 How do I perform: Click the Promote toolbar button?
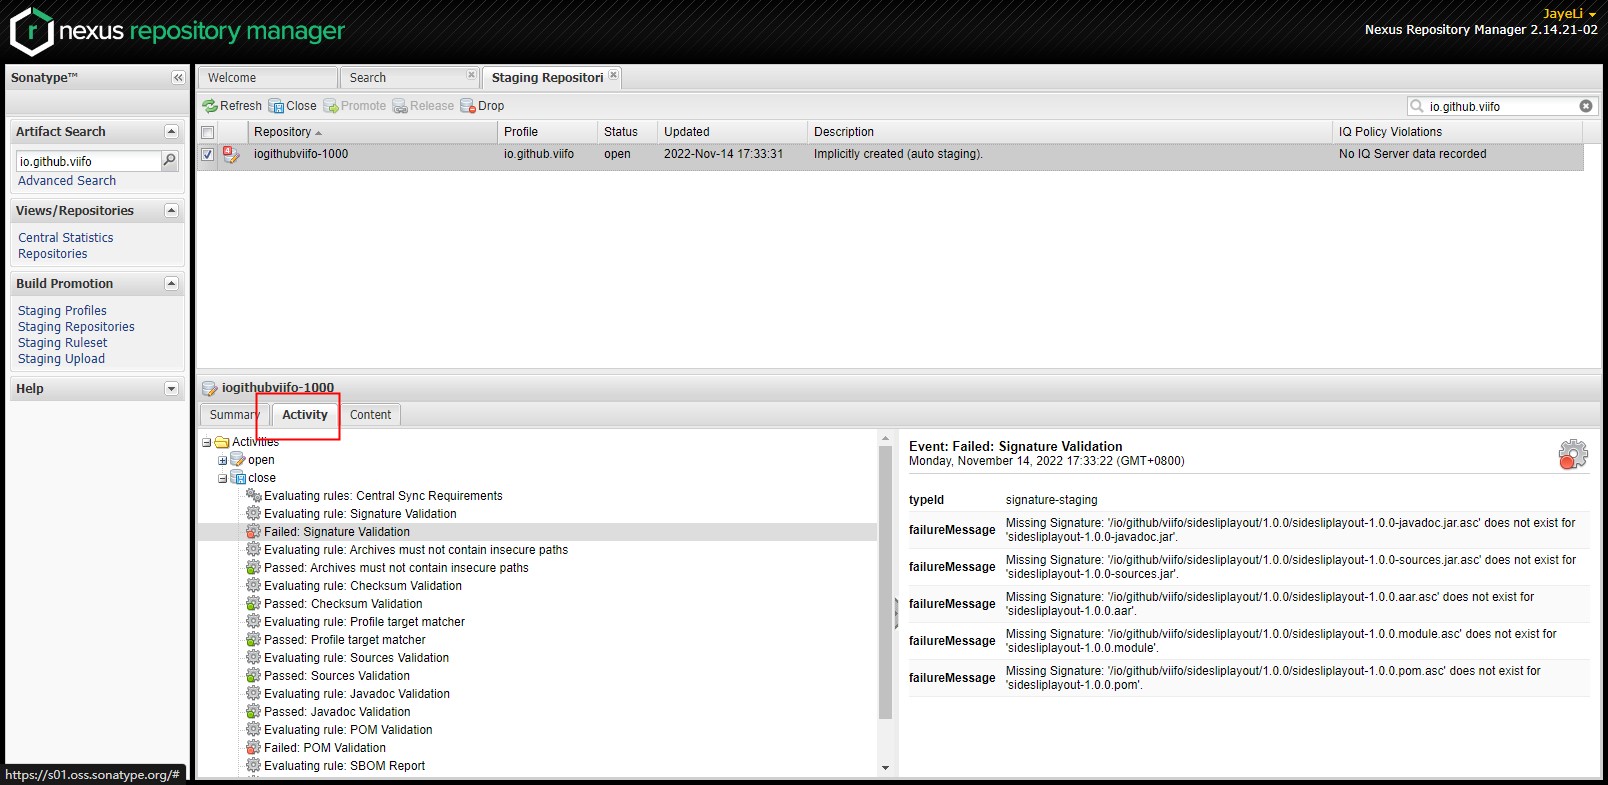pyautogui.click(x=354, y=106)
